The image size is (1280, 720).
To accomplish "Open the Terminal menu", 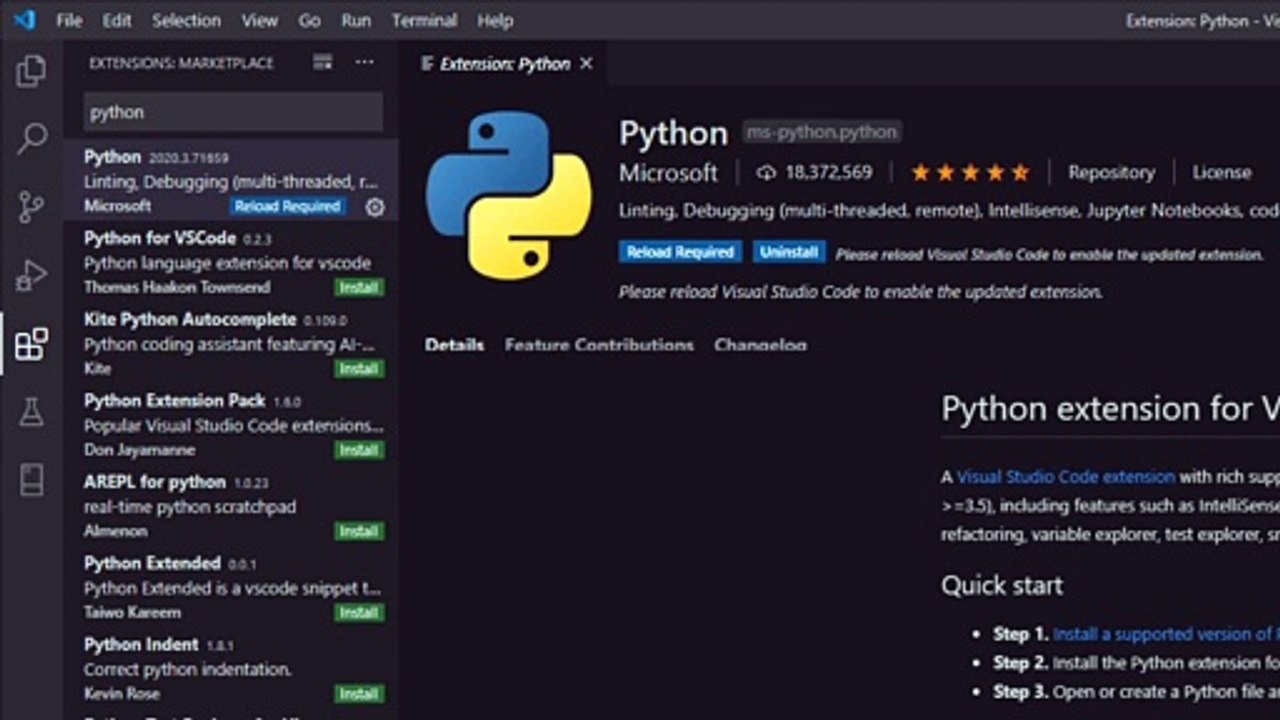I will click(x=425, y=20).
